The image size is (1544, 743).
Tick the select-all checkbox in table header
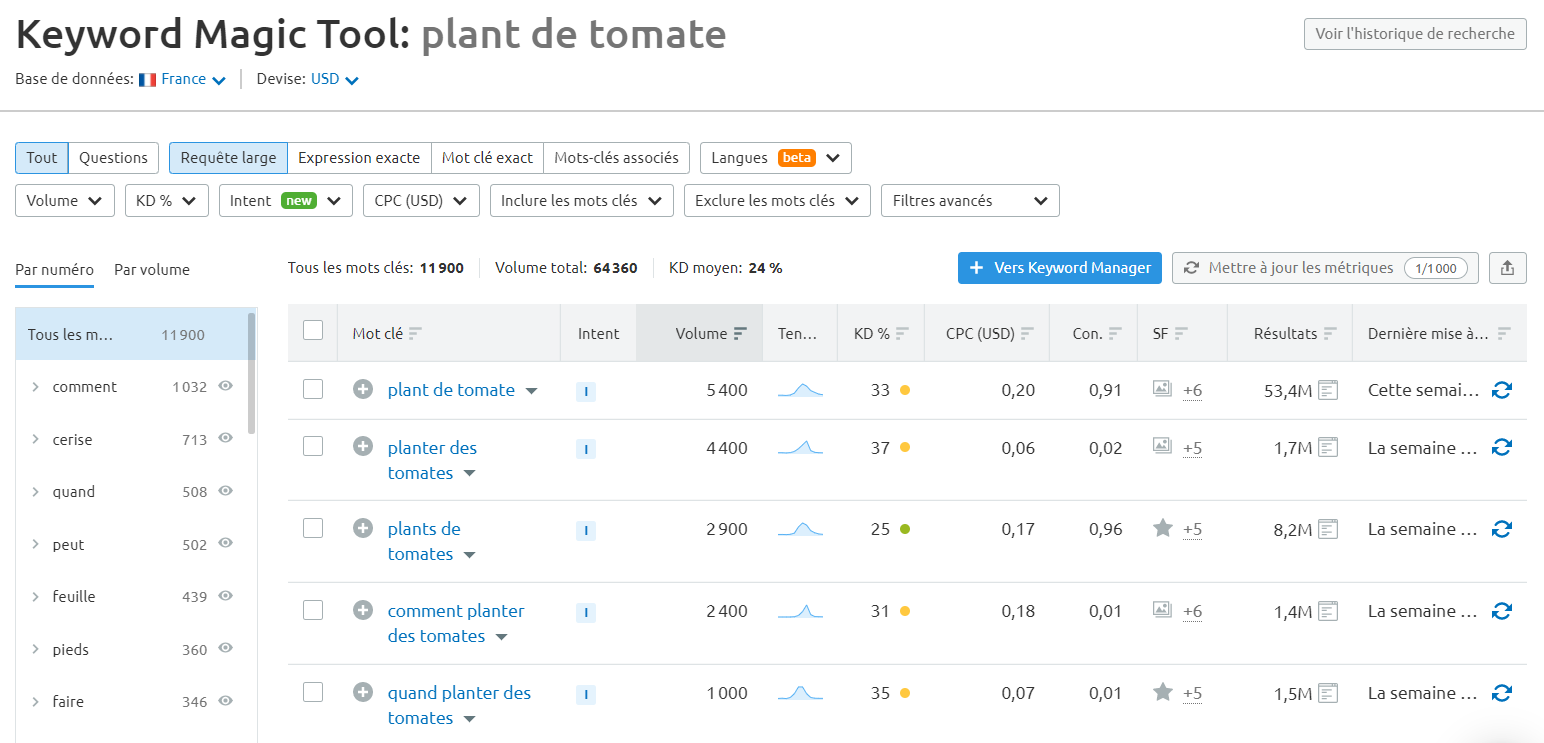point(313,330)
